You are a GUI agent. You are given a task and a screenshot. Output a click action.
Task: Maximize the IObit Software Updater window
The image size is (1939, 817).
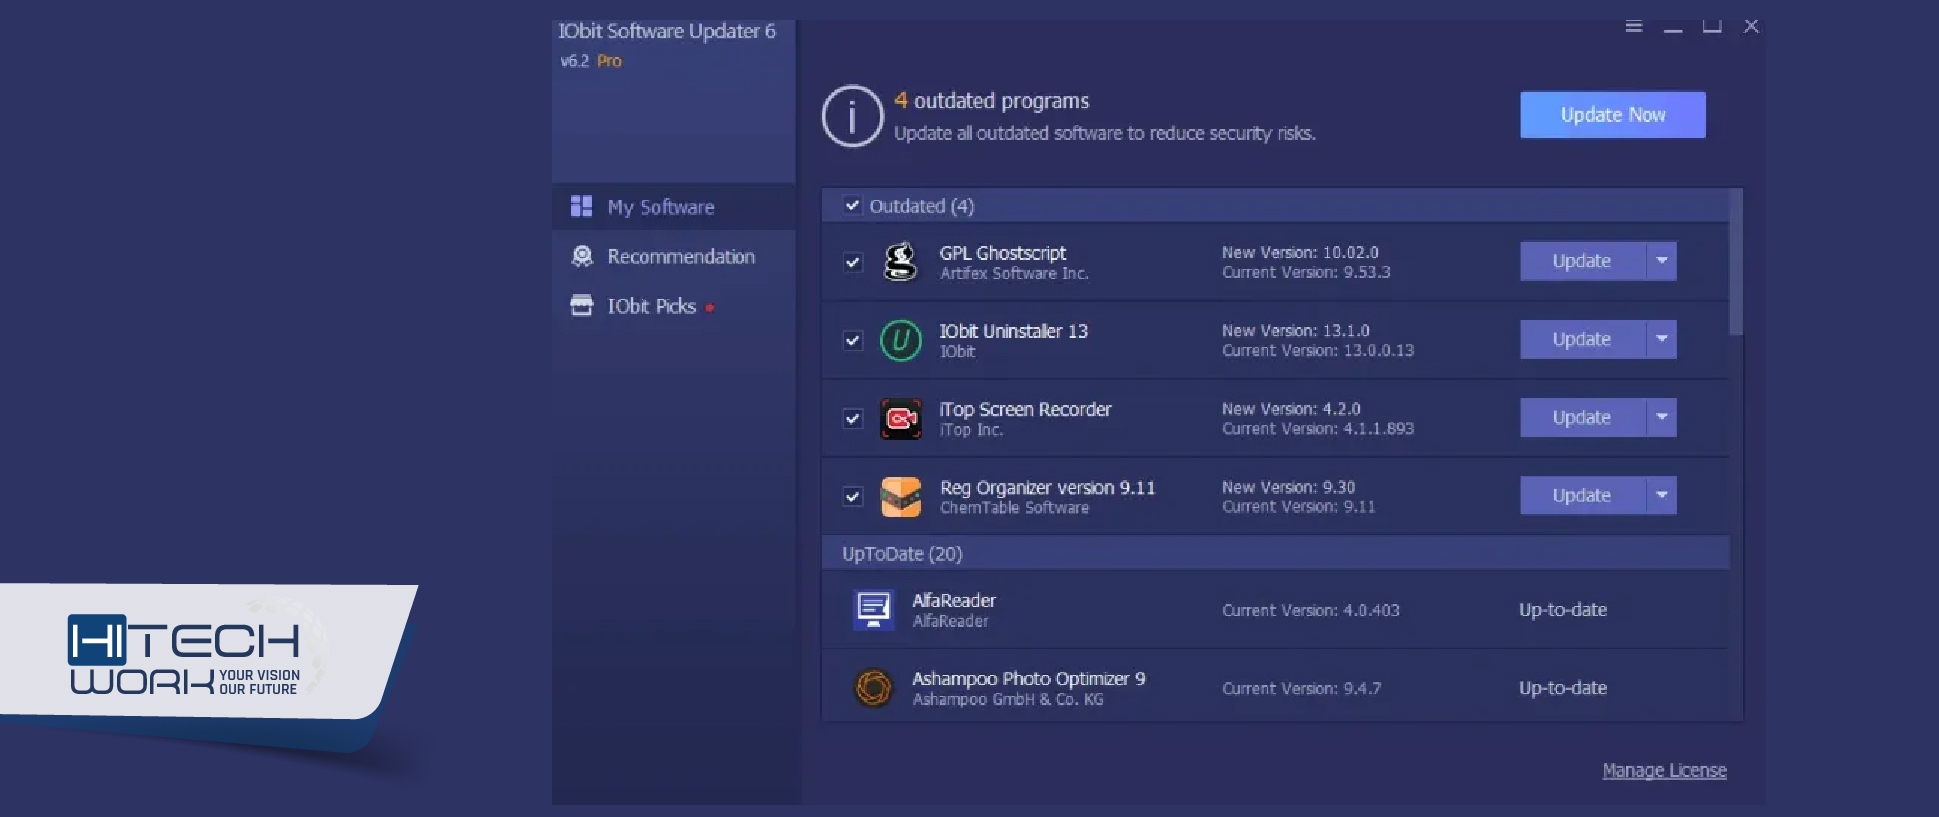(1712, 26)
